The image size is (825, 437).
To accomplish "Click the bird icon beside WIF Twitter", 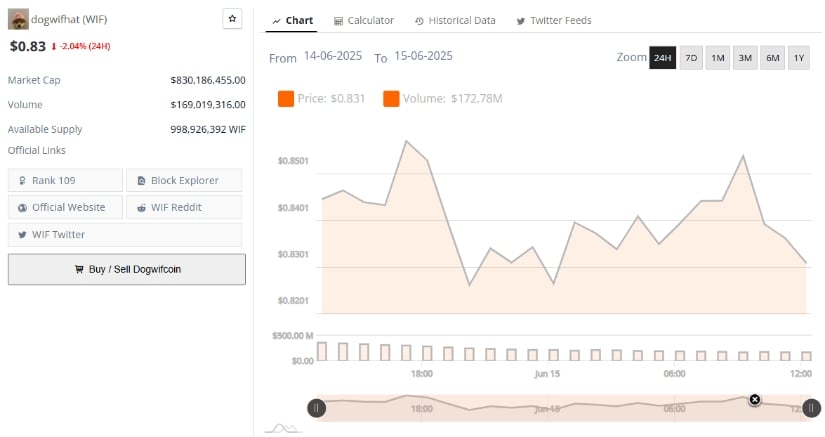I will [22, 235].
